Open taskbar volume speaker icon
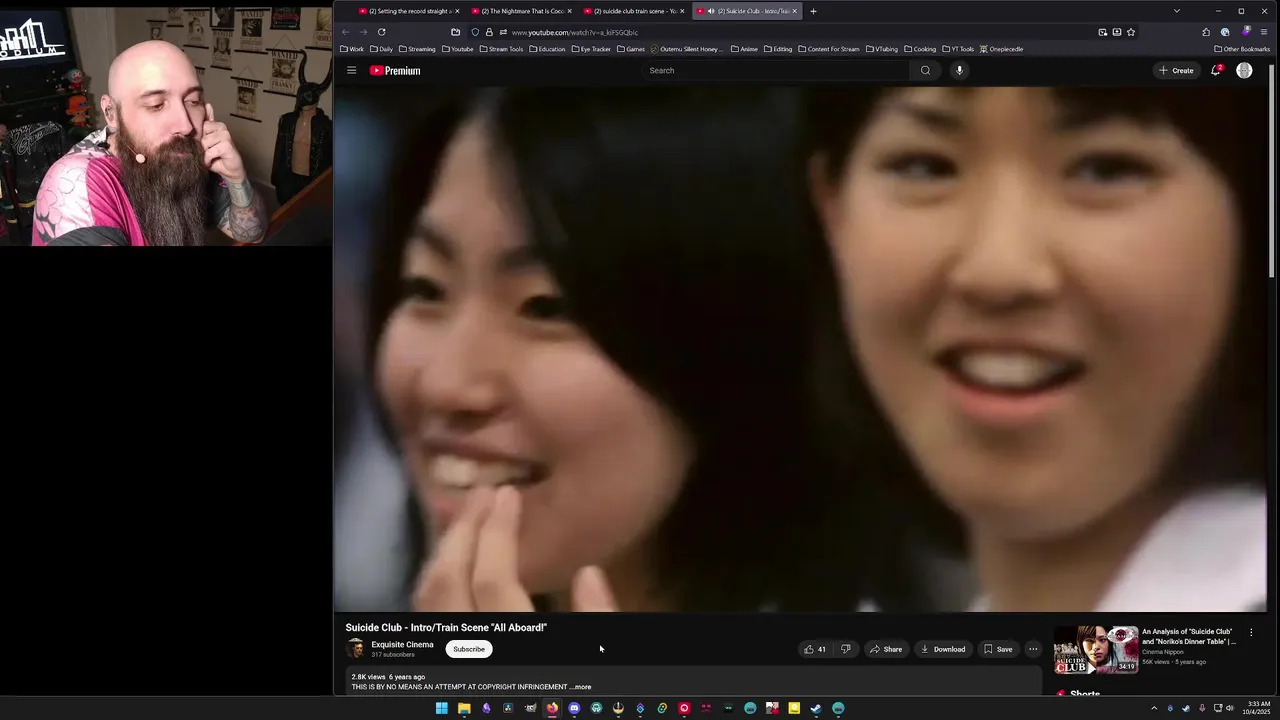The height and width of the screenshot is (720, 1280). (x=1230, y=708)
